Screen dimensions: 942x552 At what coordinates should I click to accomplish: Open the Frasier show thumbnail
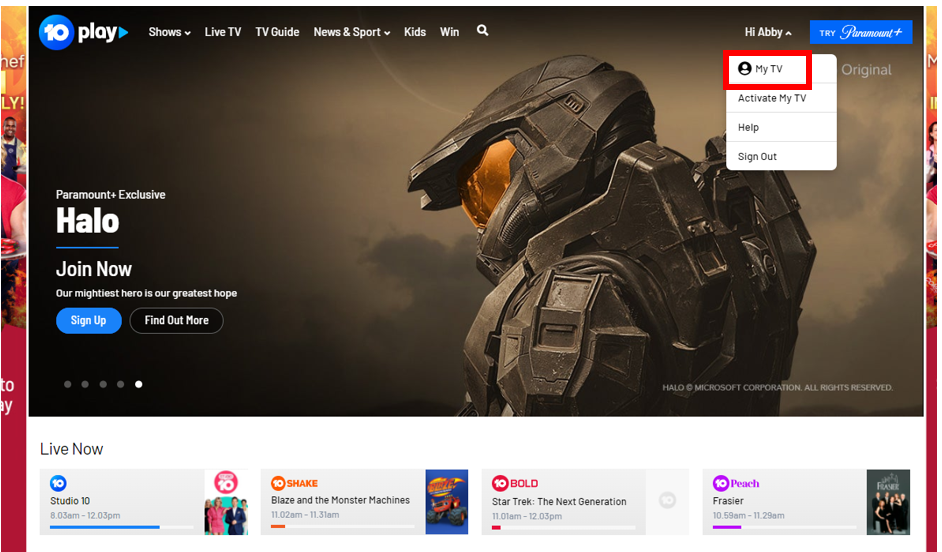[889, 502]
